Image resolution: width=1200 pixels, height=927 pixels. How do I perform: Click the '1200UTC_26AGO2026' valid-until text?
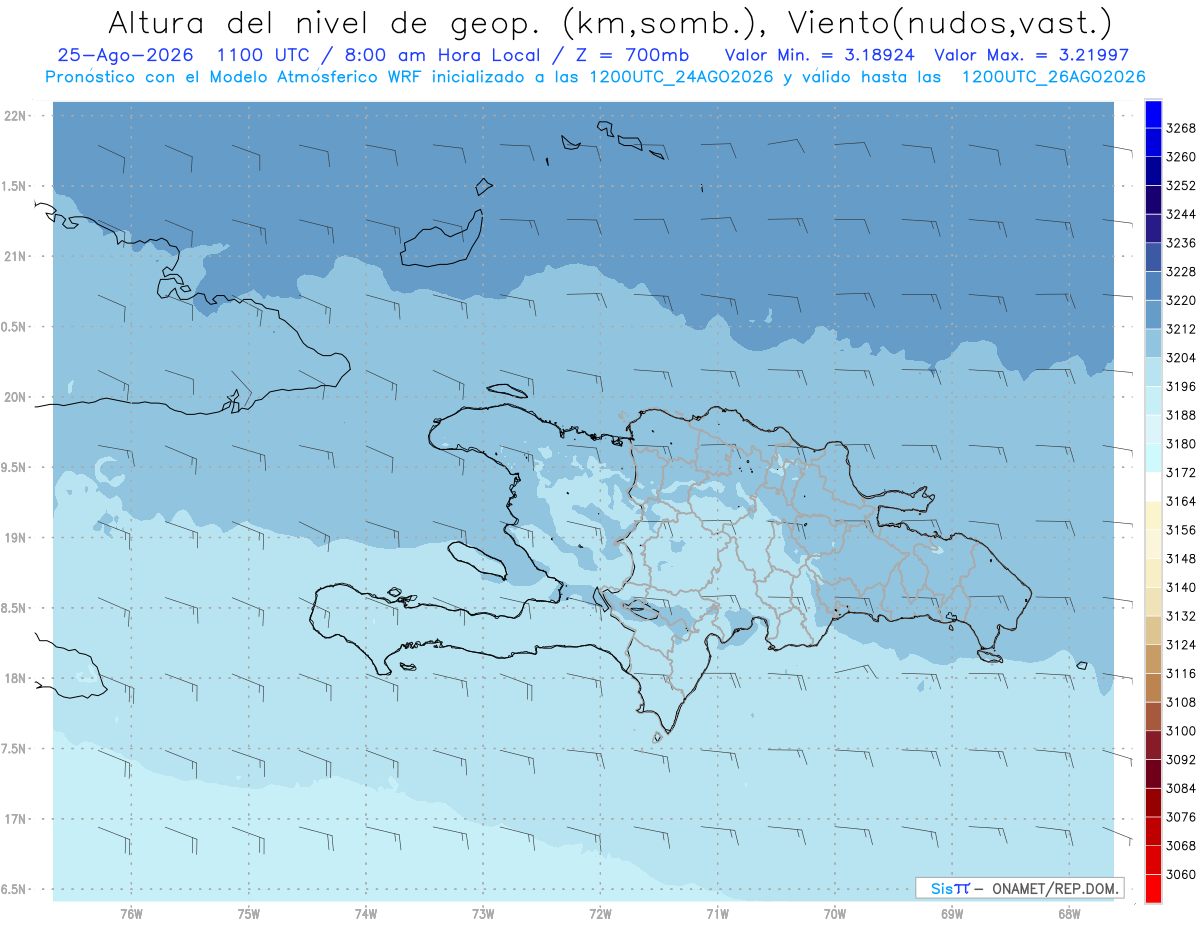pos(1054,76)
